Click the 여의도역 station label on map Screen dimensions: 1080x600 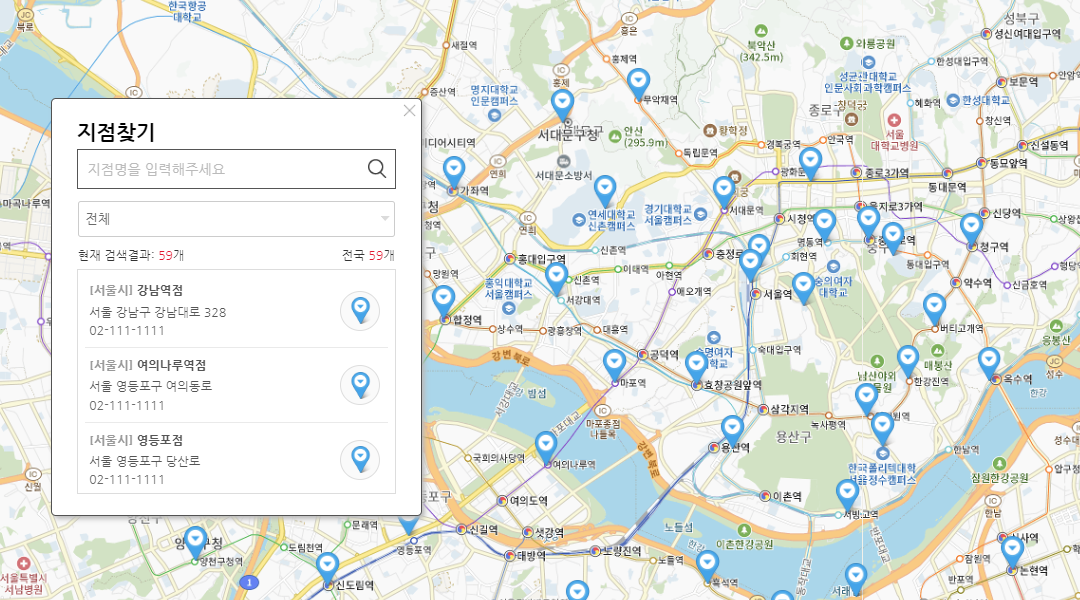[528, 501]
